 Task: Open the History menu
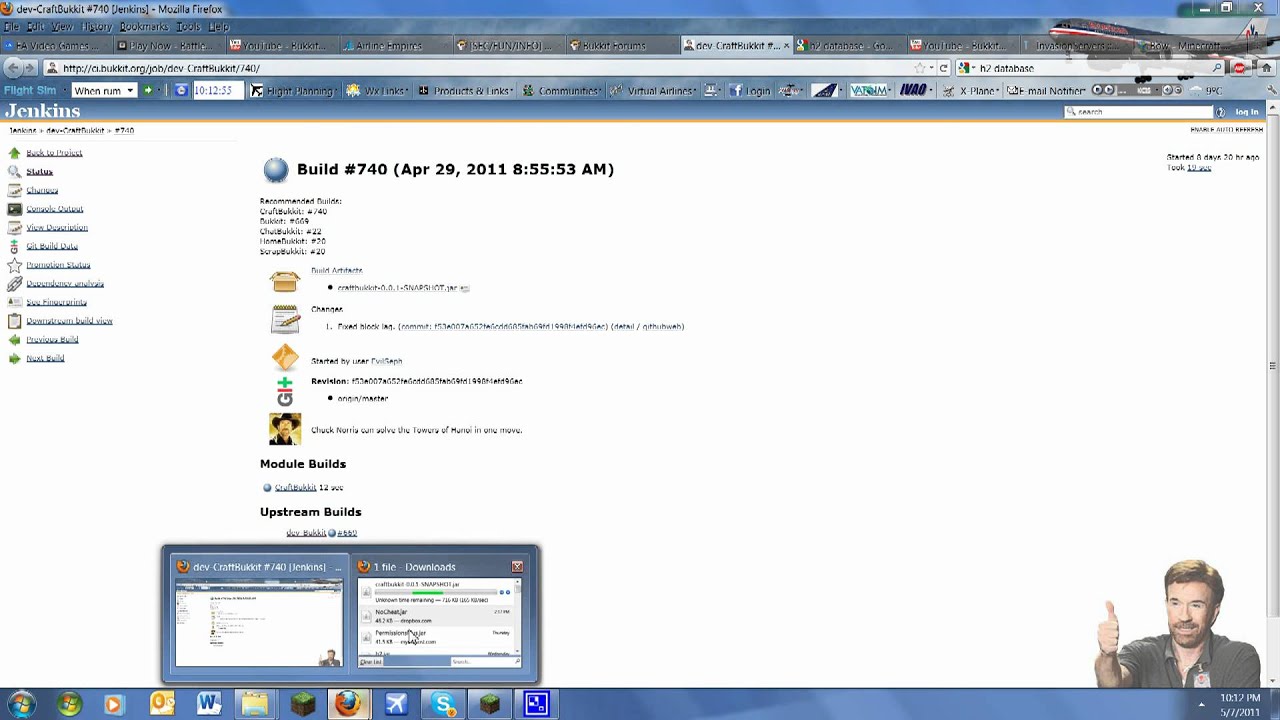click(x=96, y=26)
